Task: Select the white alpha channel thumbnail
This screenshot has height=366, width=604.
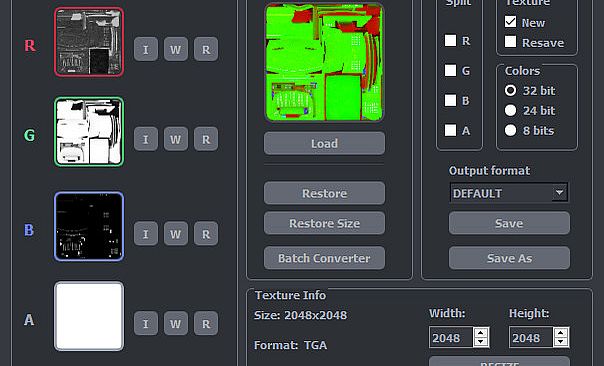Action: (89, 316)
